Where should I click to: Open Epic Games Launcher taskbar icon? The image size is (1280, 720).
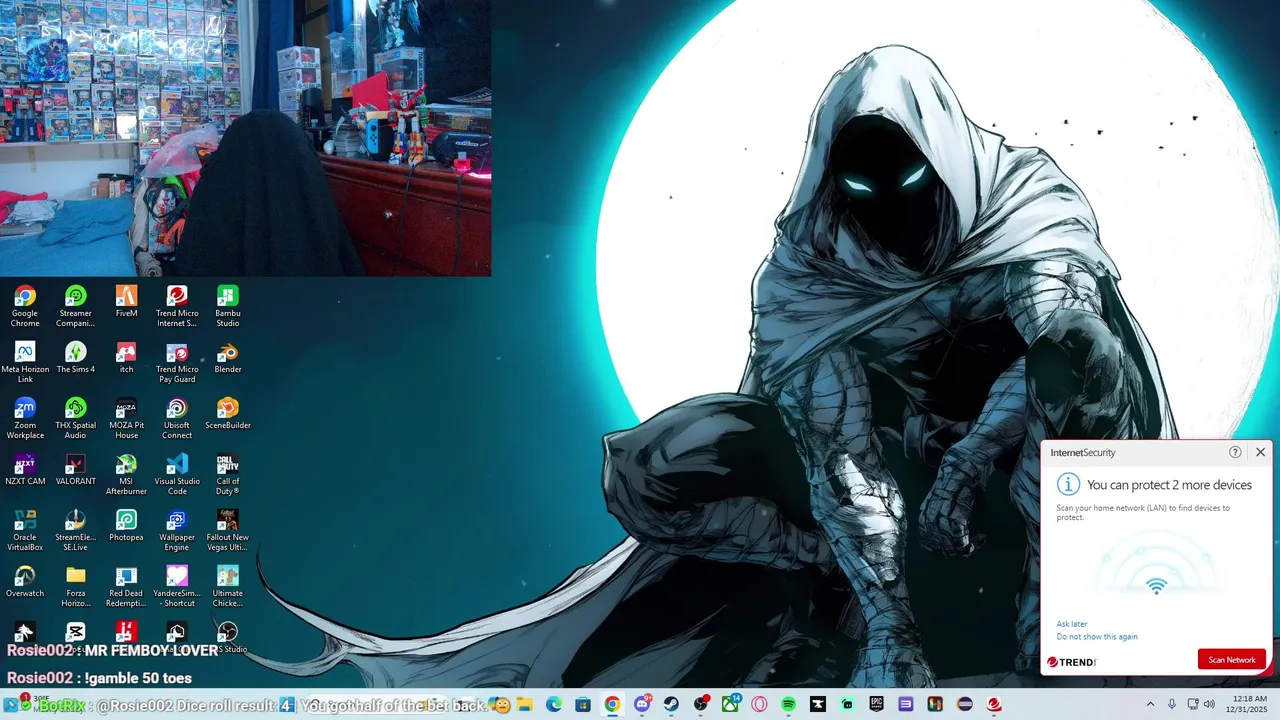876,704
